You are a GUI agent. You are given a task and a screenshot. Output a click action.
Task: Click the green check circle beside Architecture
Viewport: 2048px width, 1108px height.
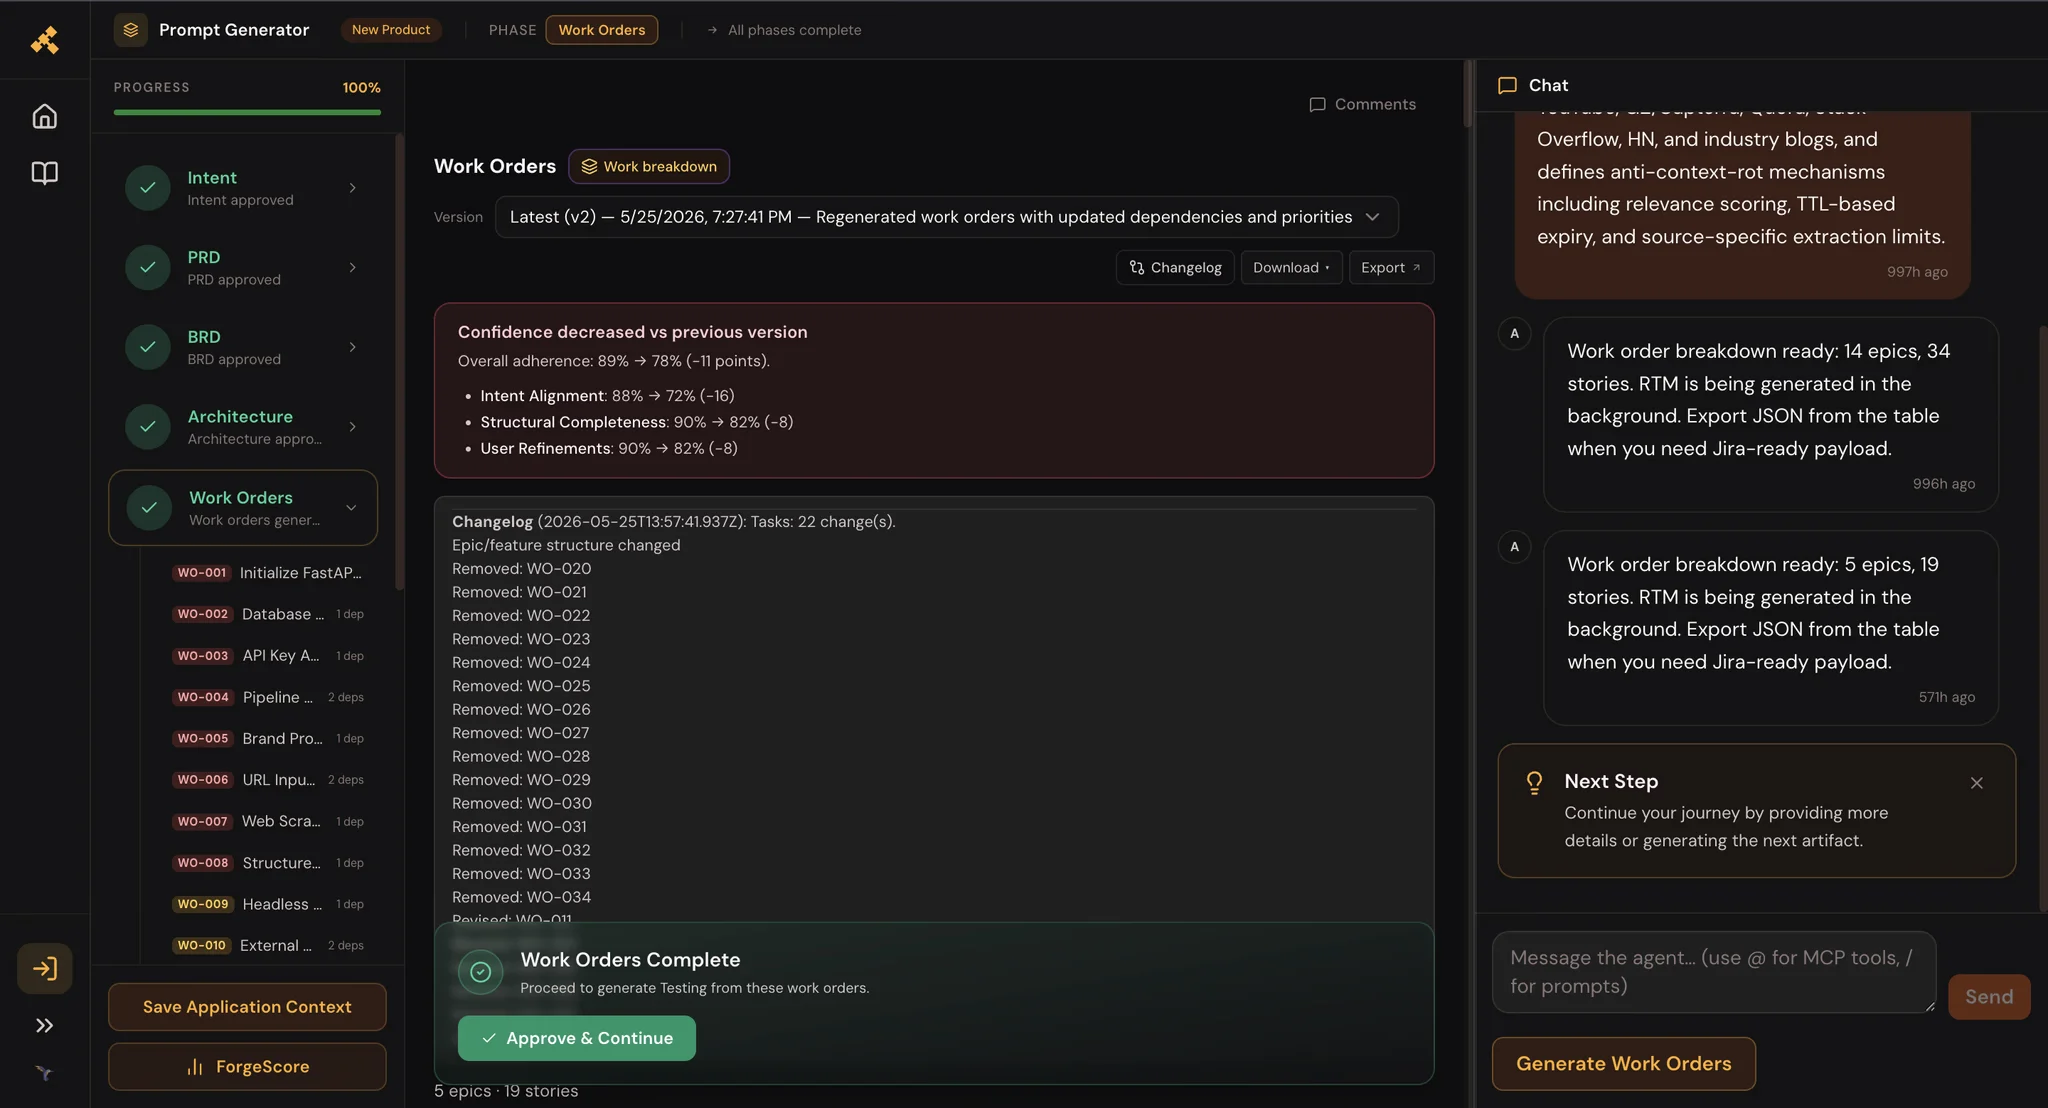click(x=148, y=427)
